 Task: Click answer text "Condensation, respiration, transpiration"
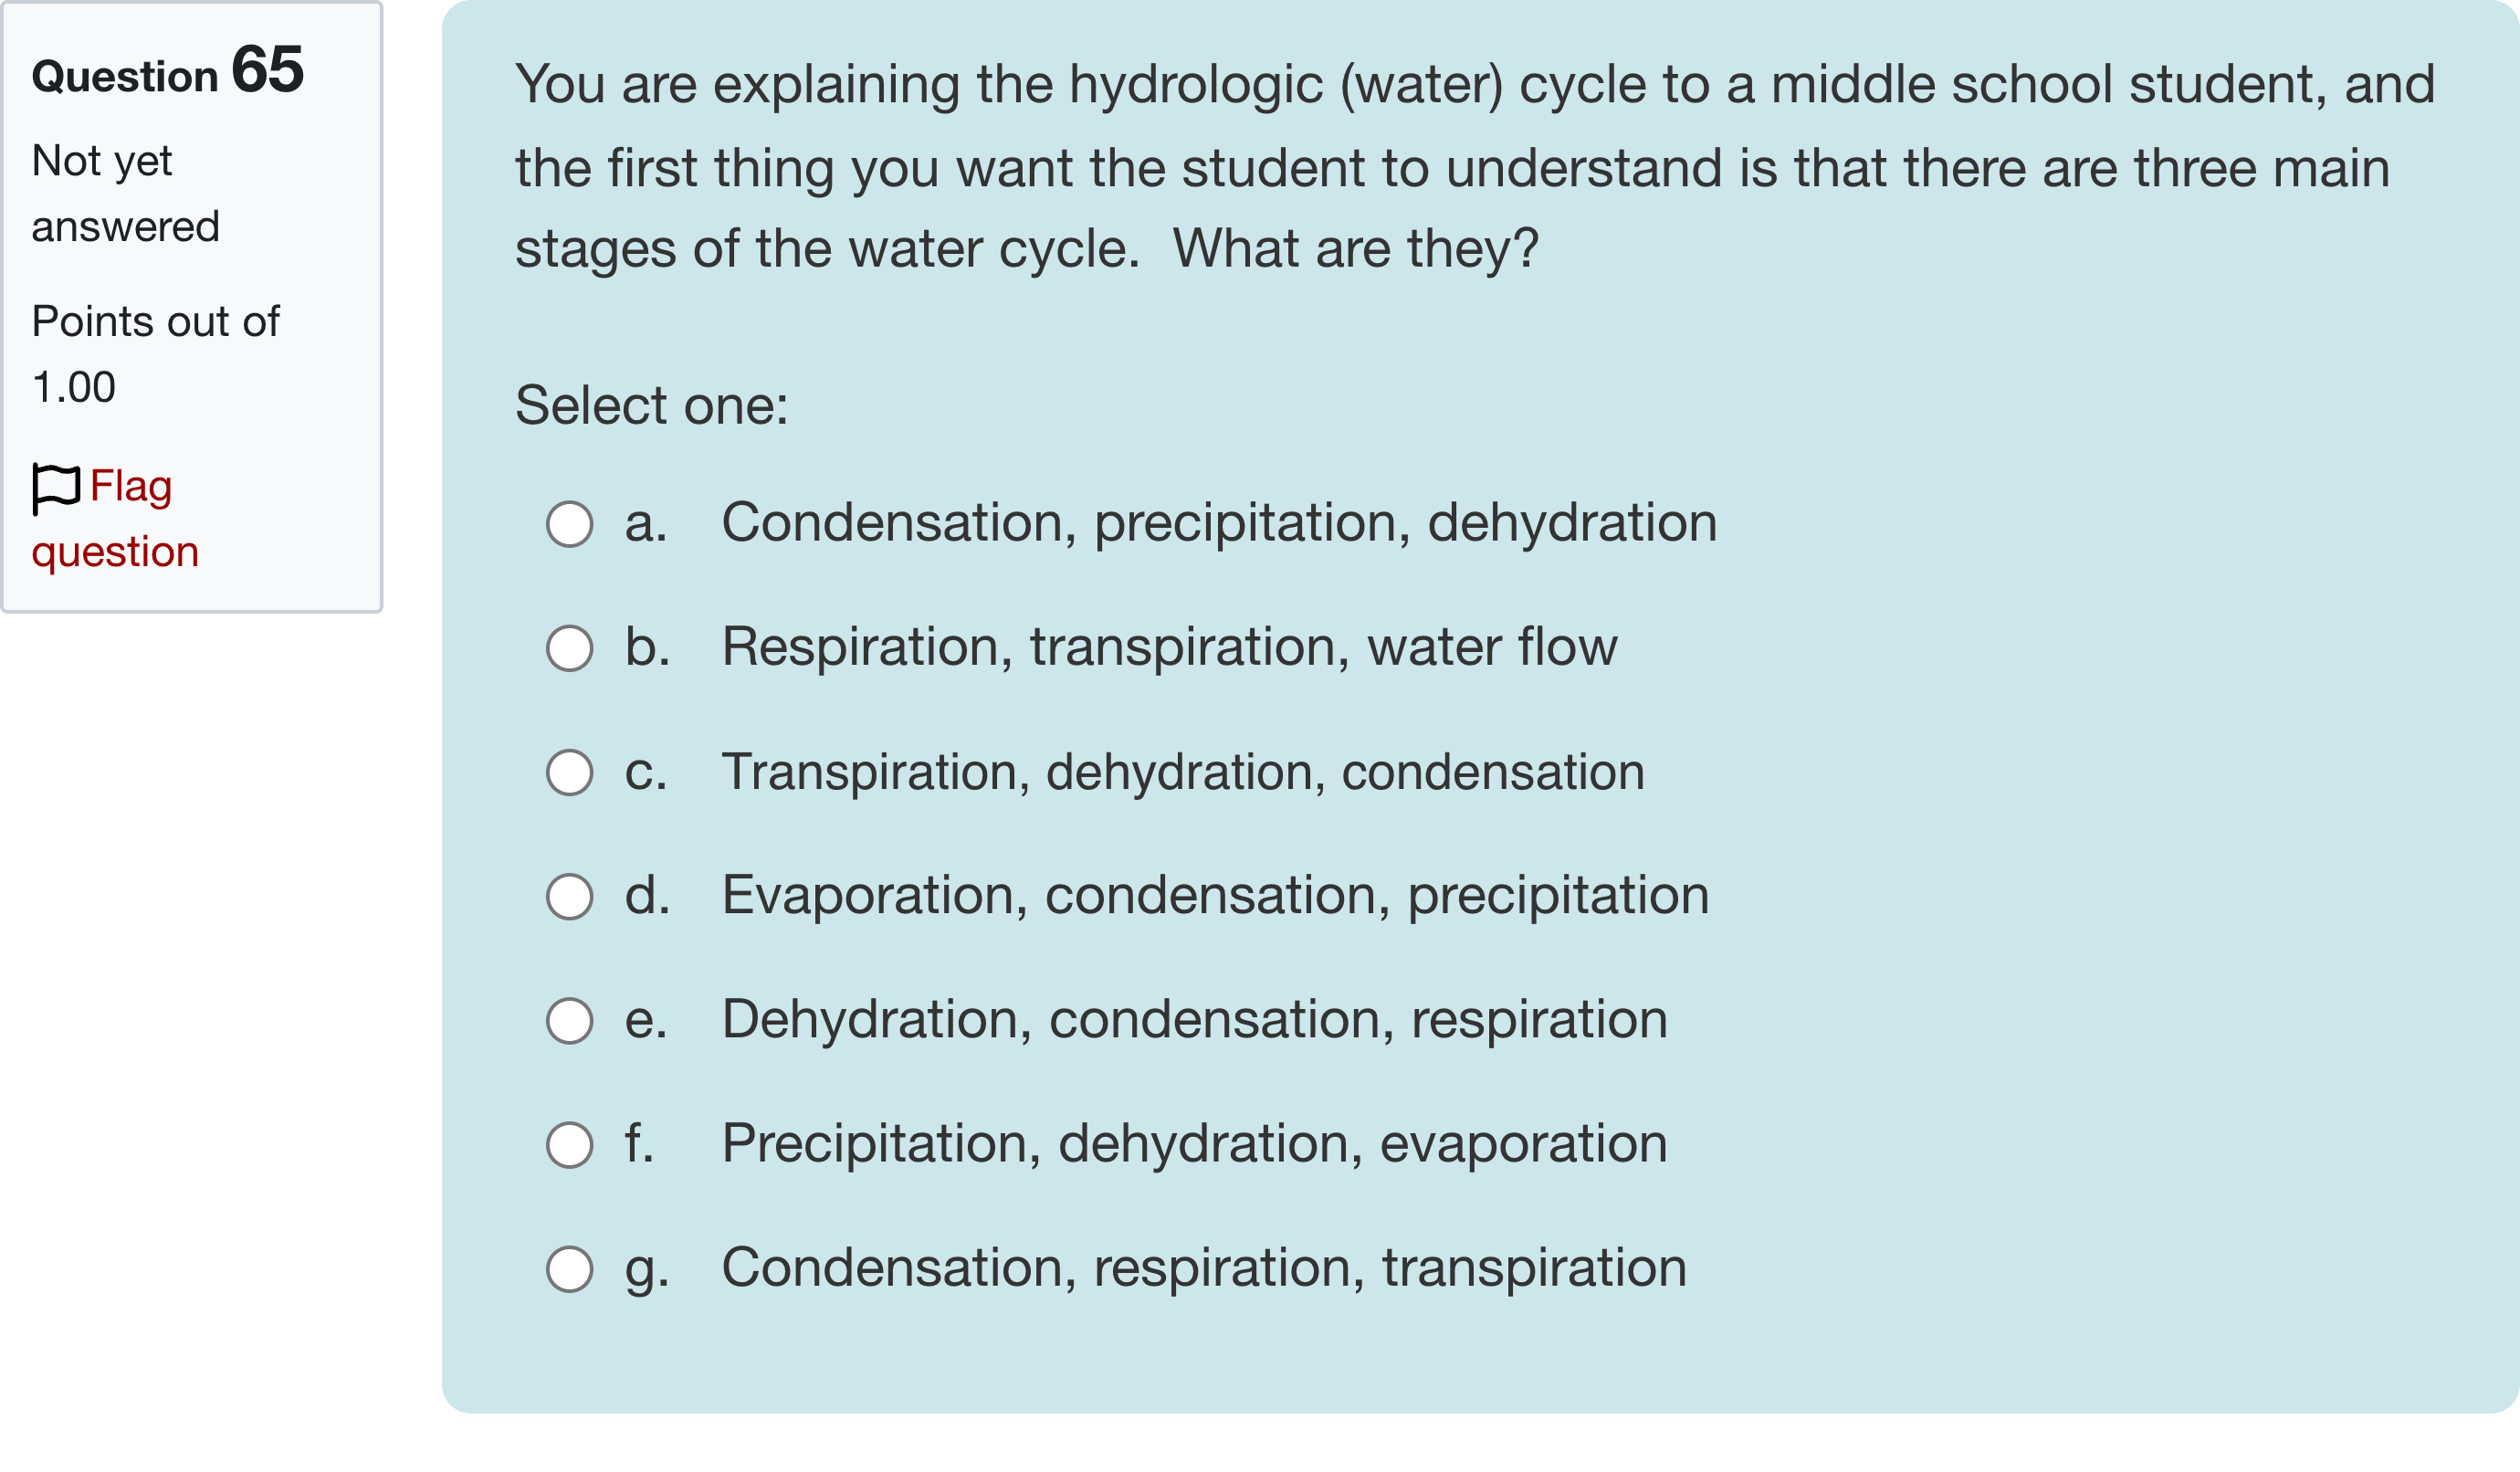pyautogui.click(x=1204, y=1268)
